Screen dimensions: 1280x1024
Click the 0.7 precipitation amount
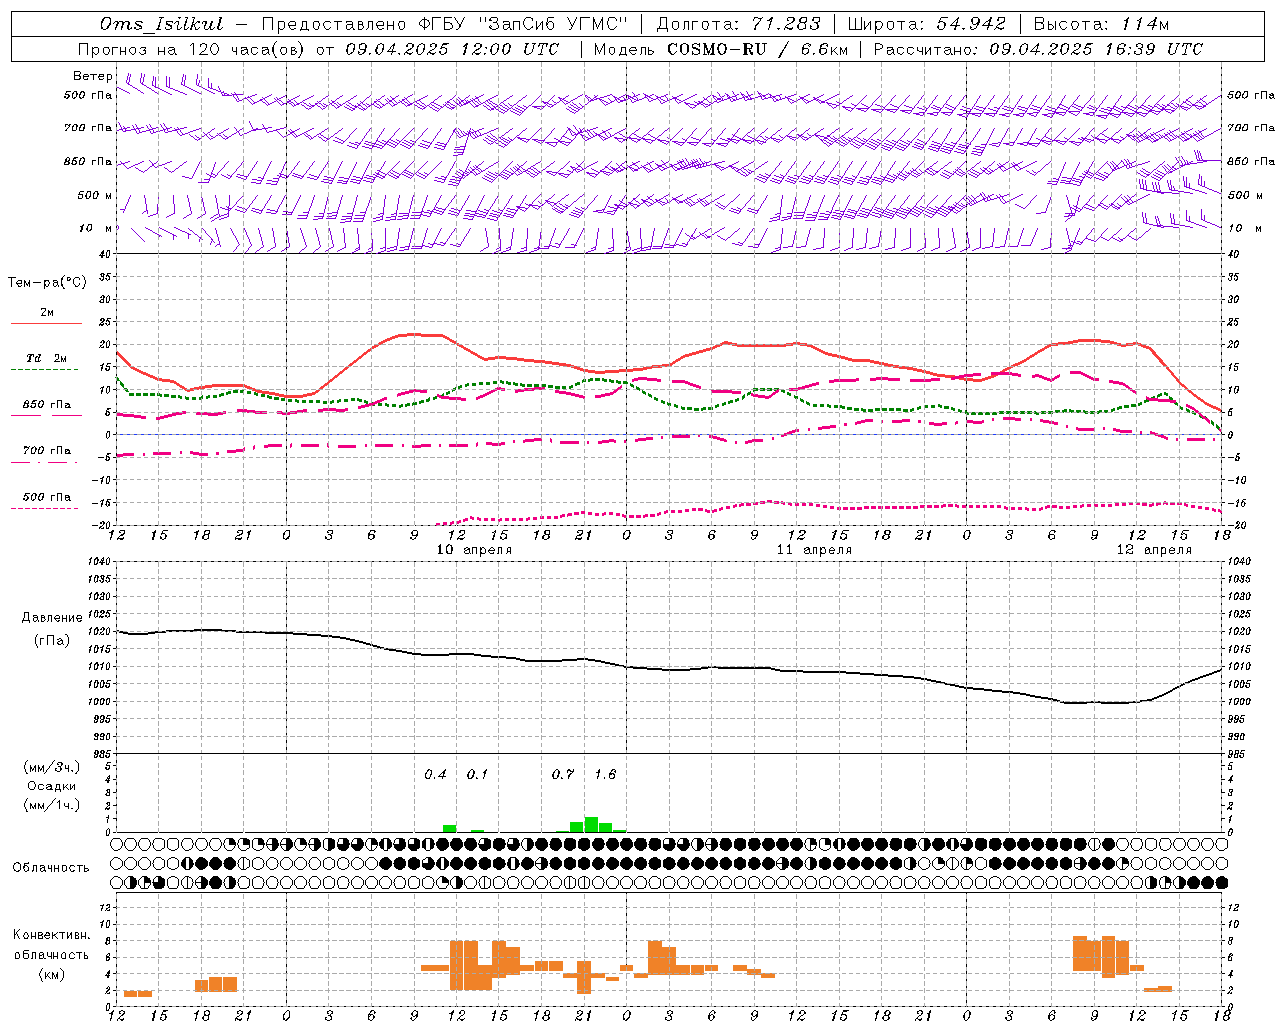563,774
